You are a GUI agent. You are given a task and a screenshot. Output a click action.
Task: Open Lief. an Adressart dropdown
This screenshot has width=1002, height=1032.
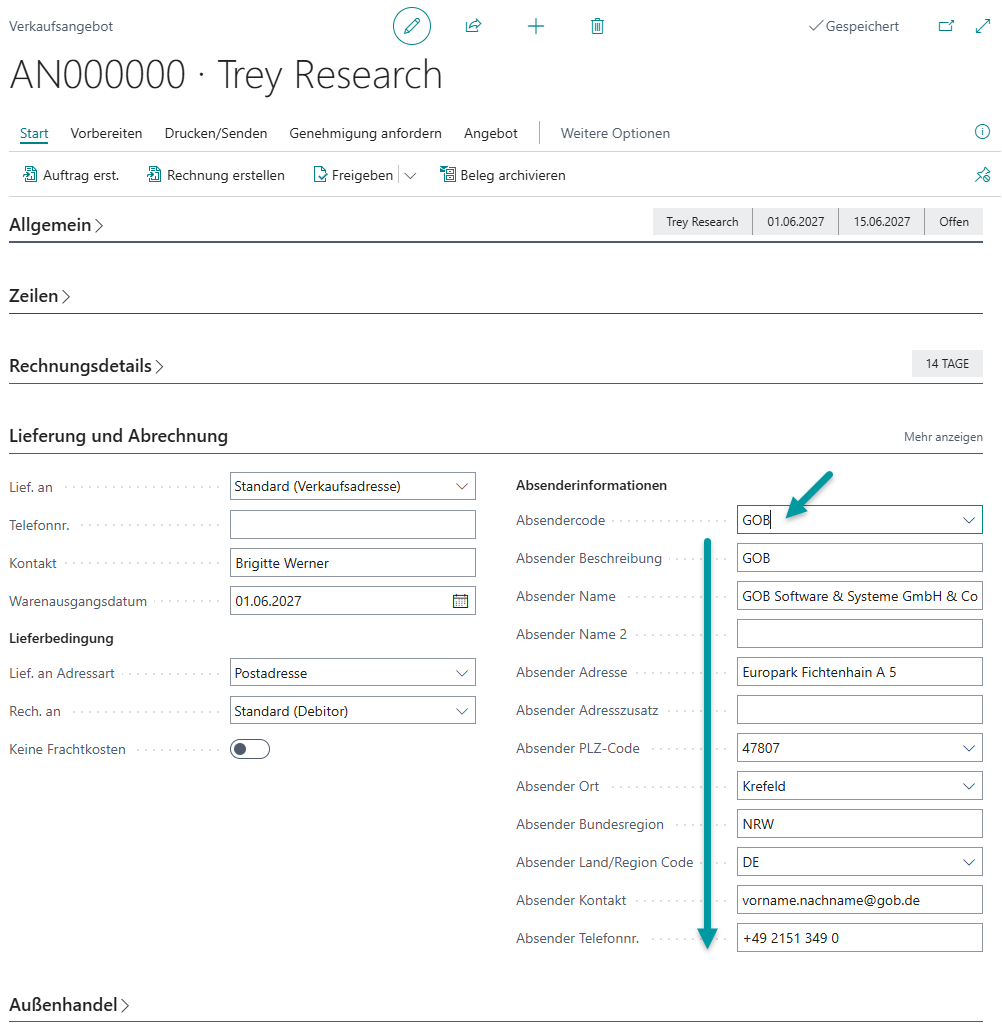461,673
